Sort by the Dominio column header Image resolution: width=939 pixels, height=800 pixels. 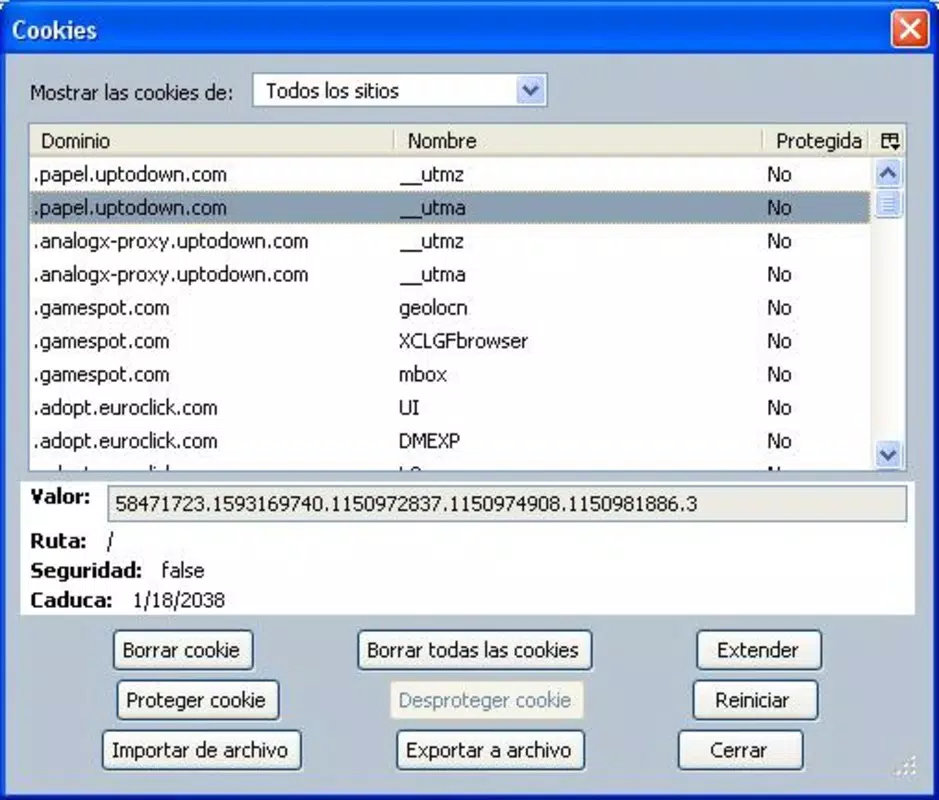[x=212, y=141]
